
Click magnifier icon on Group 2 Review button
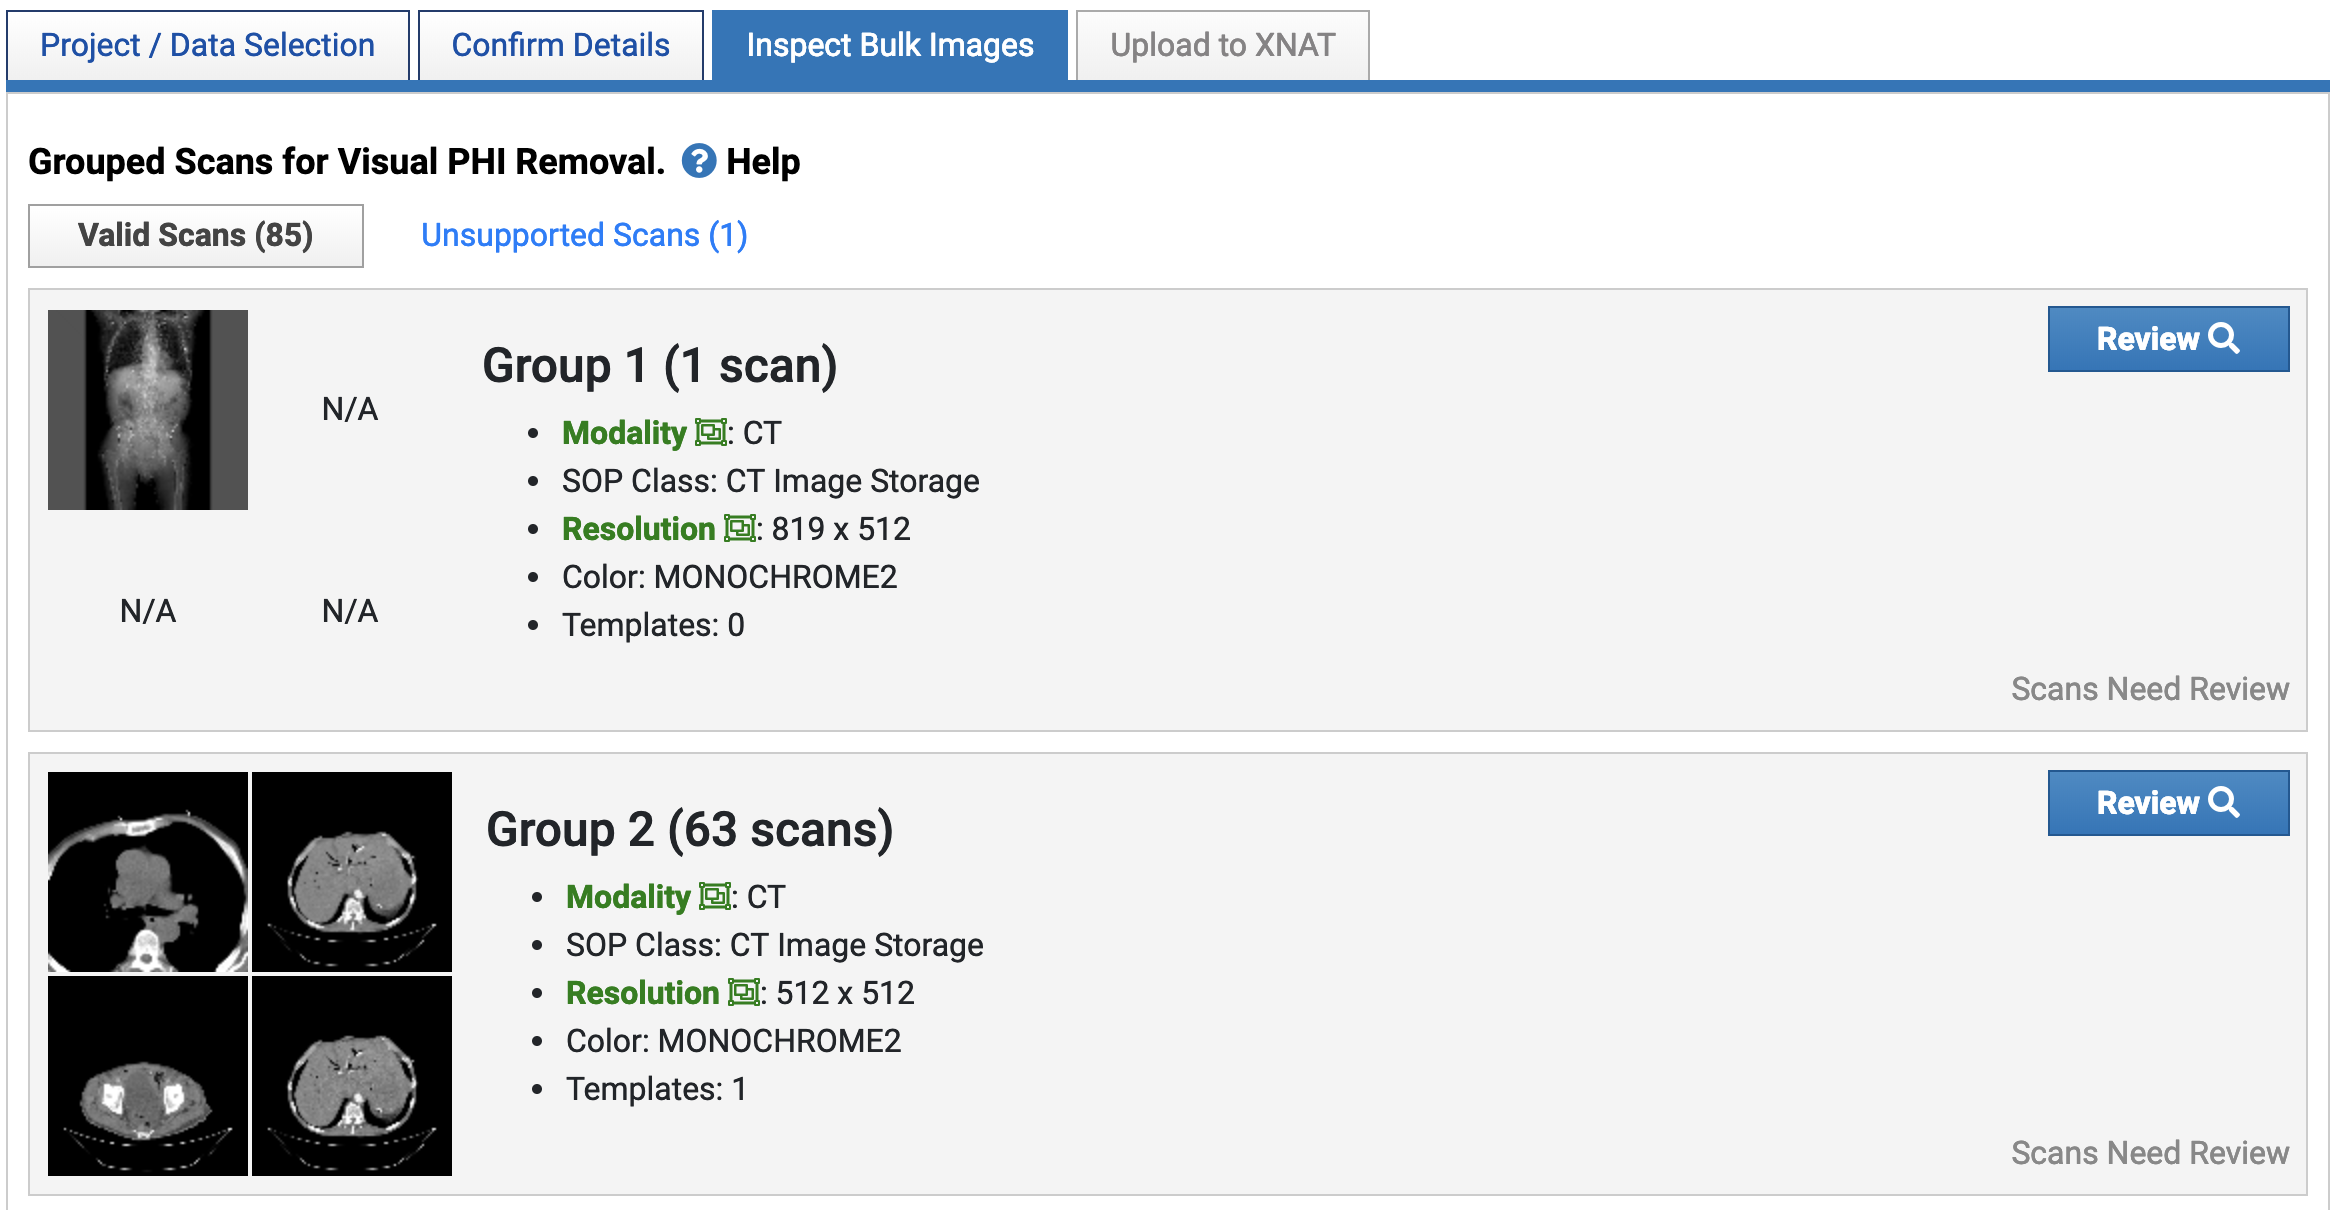tap(2223, 802)
